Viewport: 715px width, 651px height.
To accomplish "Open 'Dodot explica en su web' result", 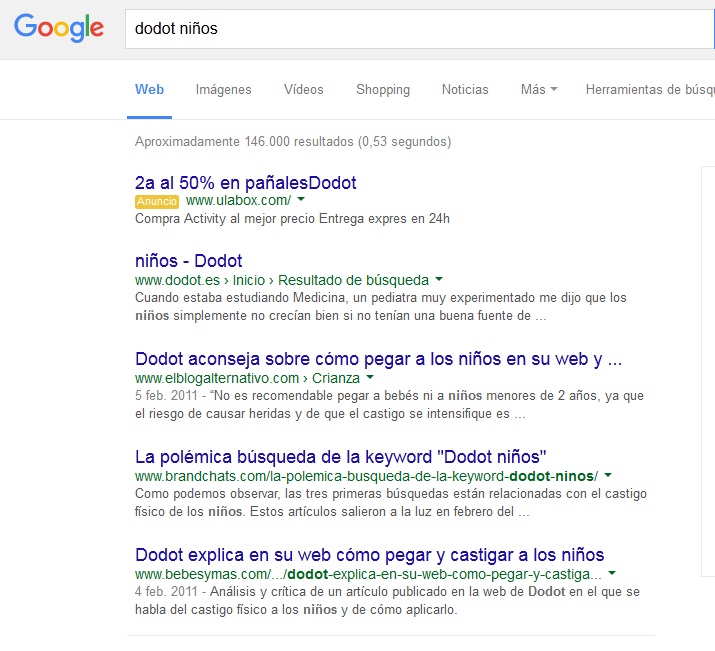I will tap(369, 555).
